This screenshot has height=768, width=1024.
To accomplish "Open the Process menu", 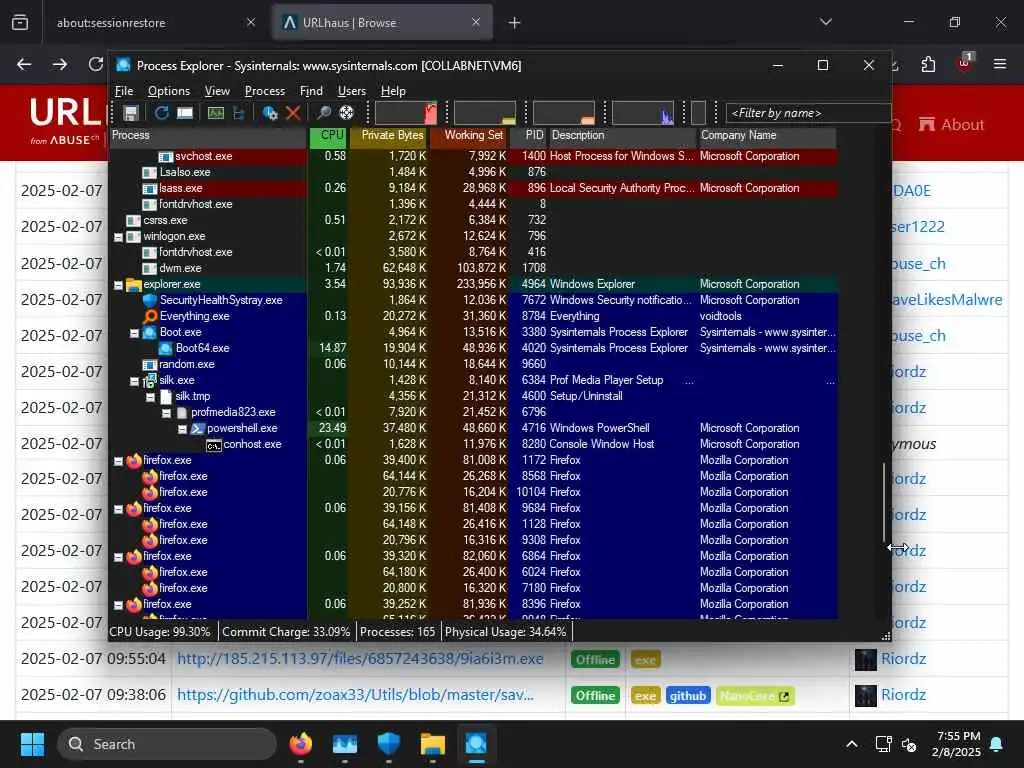I will coord(264,91).
